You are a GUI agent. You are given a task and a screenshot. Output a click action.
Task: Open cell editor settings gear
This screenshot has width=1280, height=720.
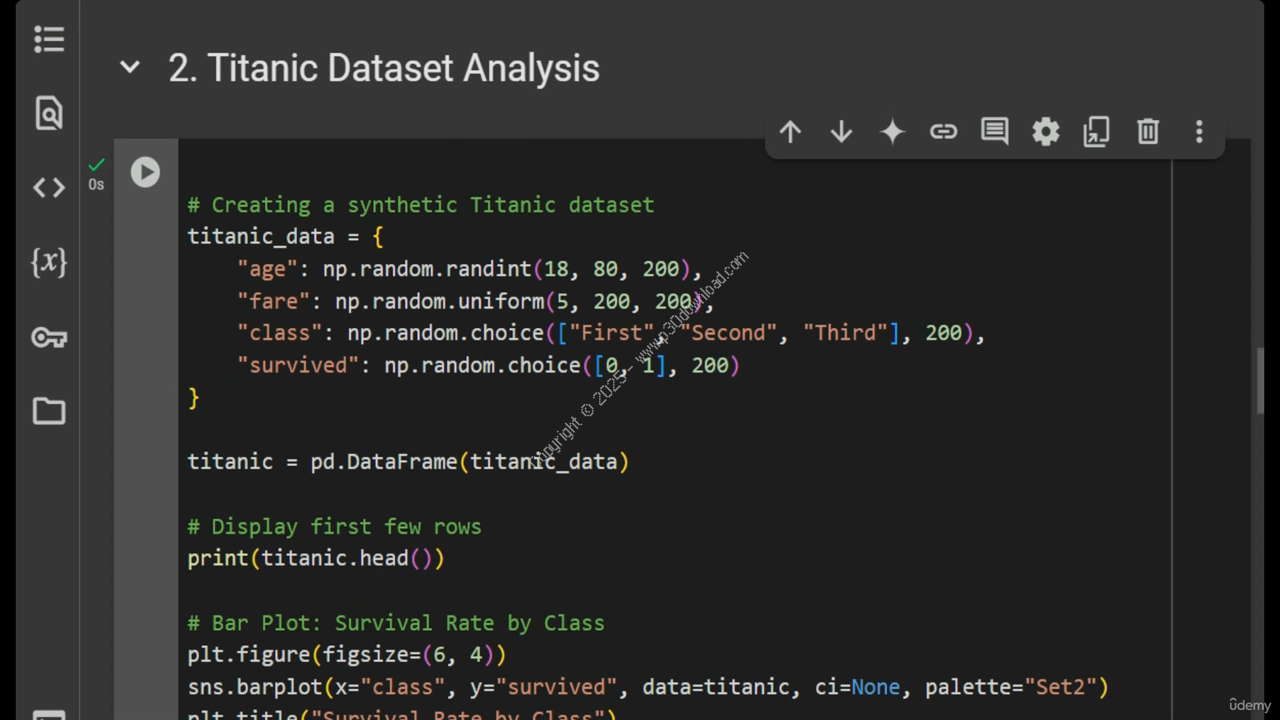(x=1045, y=132)
